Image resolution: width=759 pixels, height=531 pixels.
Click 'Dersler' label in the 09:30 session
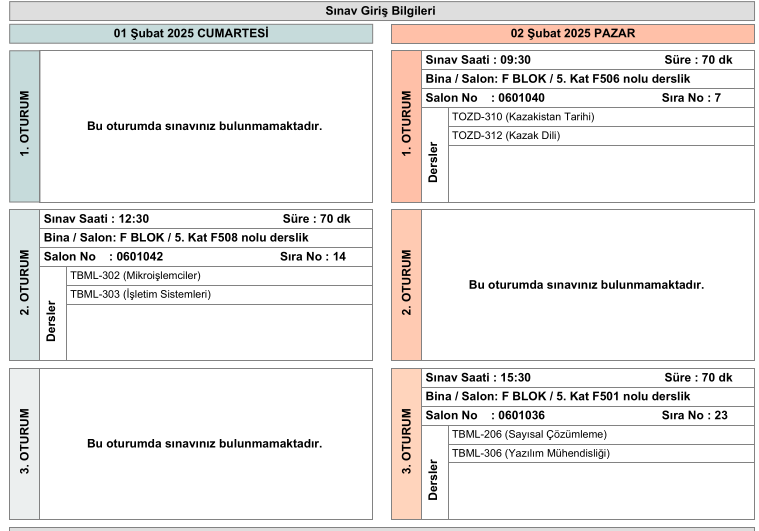(433, 162)
